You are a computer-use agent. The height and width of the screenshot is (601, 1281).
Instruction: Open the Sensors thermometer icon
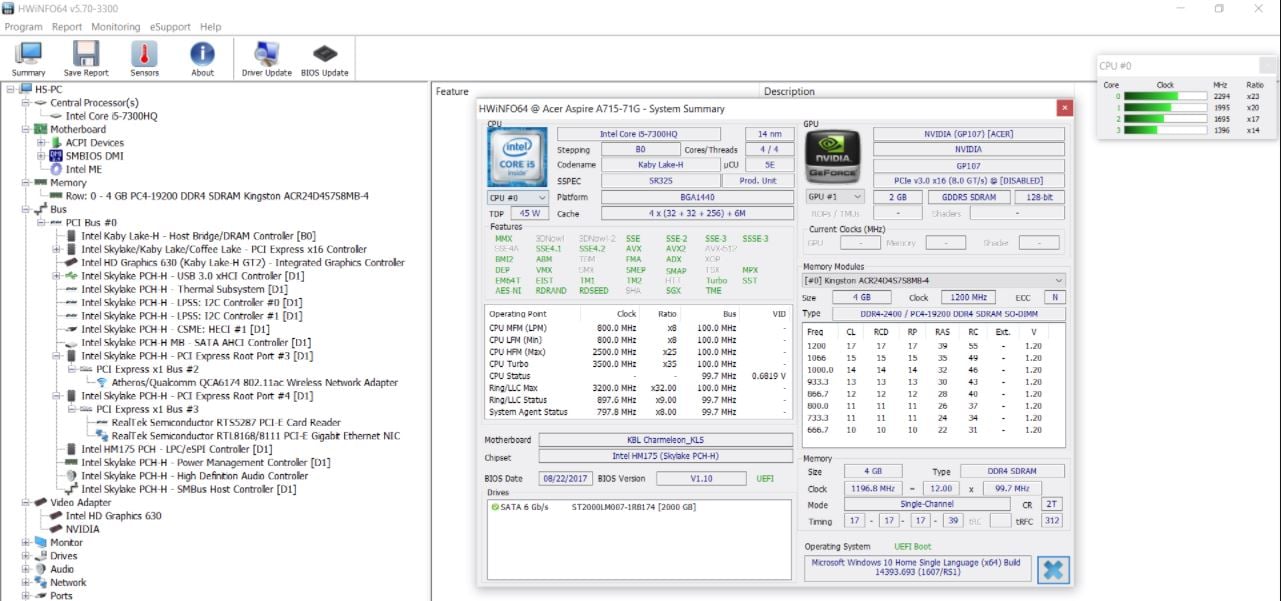pyautogui.click(x=144, y=59)
